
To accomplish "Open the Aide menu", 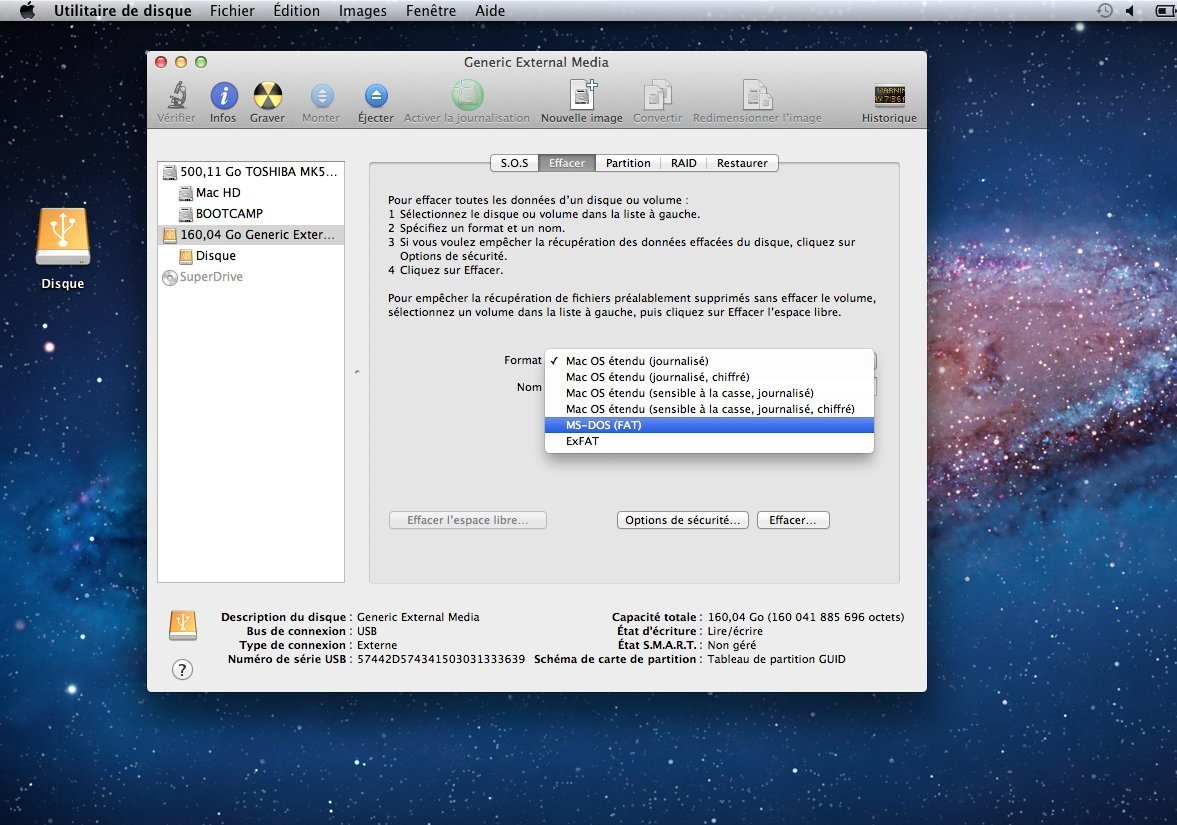I will pos(490,11).
